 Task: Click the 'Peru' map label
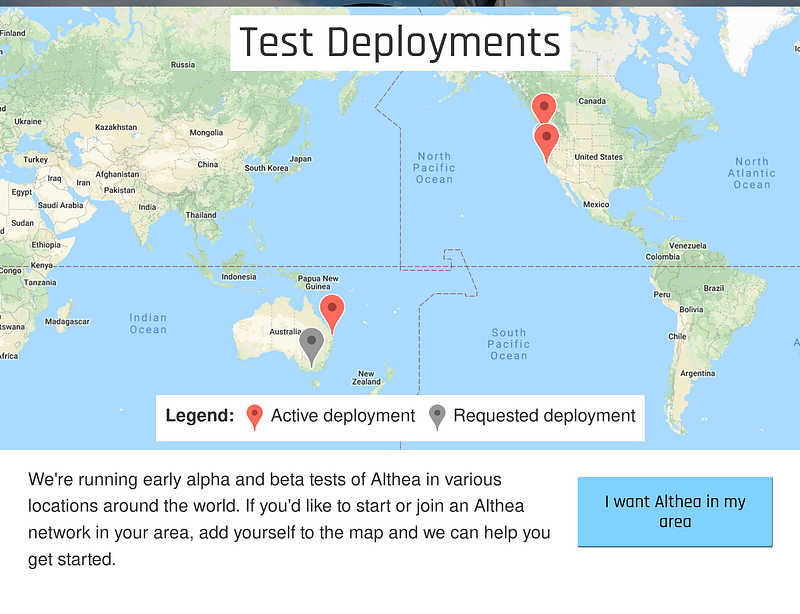[662, 294]
